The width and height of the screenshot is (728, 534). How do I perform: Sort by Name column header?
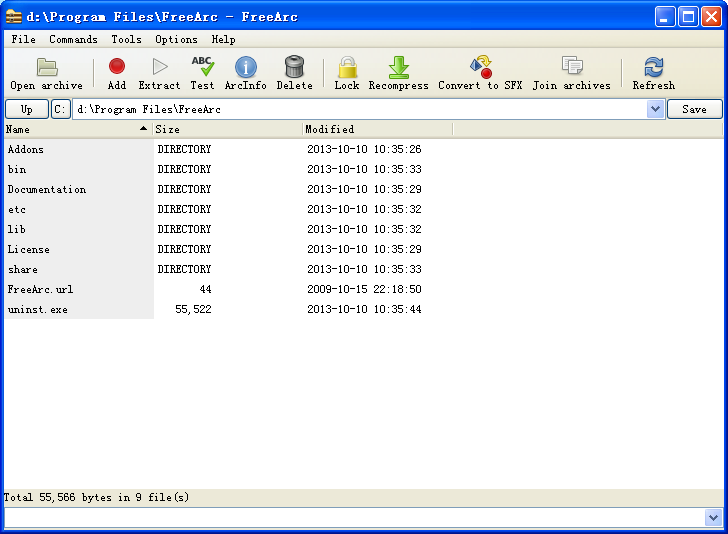(77, 129)
